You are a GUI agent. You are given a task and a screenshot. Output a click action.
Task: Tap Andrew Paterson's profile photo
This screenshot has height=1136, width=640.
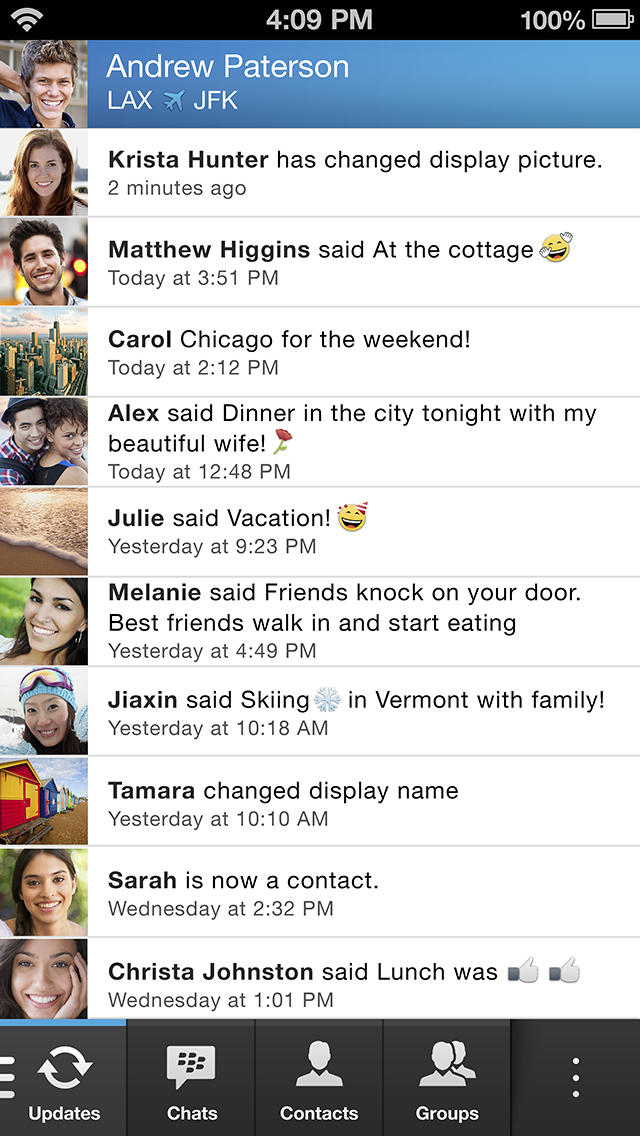(x=44, y=84)
